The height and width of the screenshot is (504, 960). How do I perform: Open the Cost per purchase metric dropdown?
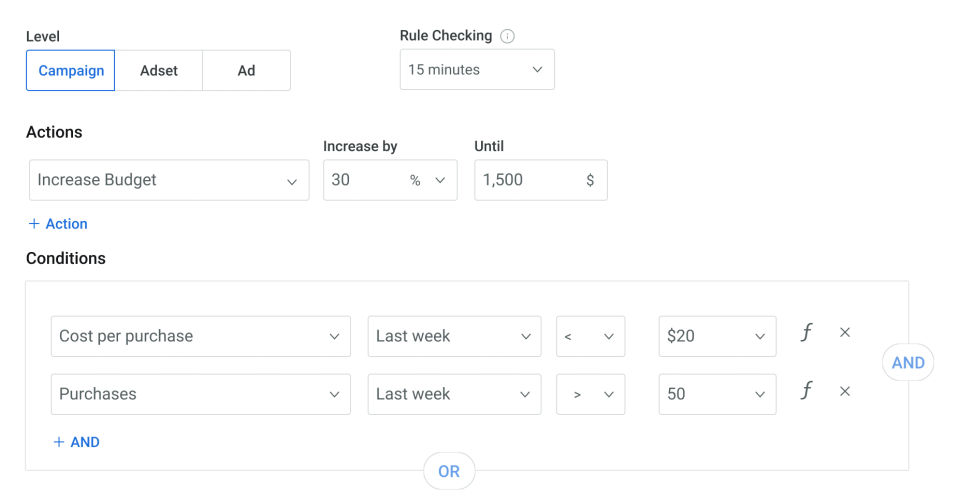200,337
